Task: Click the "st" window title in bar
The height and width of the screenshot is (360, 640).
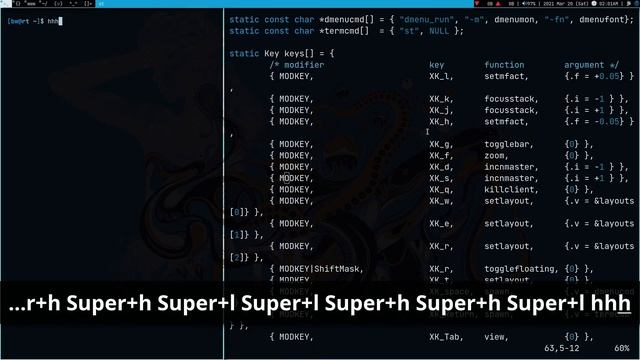Action: (x=101, y=4)
